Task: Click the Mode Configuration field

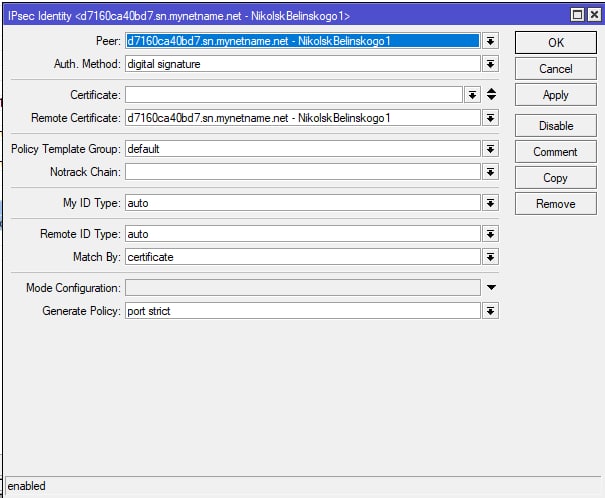Action: coord(302,288)
